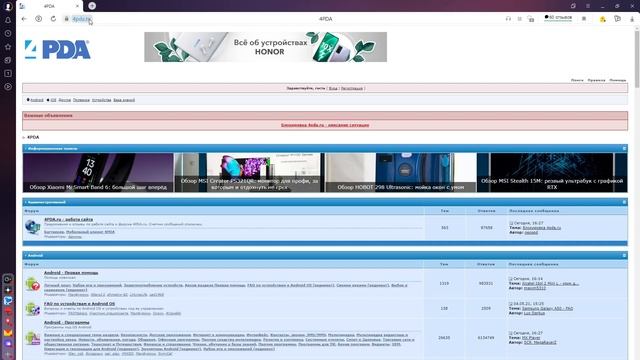This screenshot has width=640, height=360.
Task: Click the Регистрация registration link
Action: point(351,88)
